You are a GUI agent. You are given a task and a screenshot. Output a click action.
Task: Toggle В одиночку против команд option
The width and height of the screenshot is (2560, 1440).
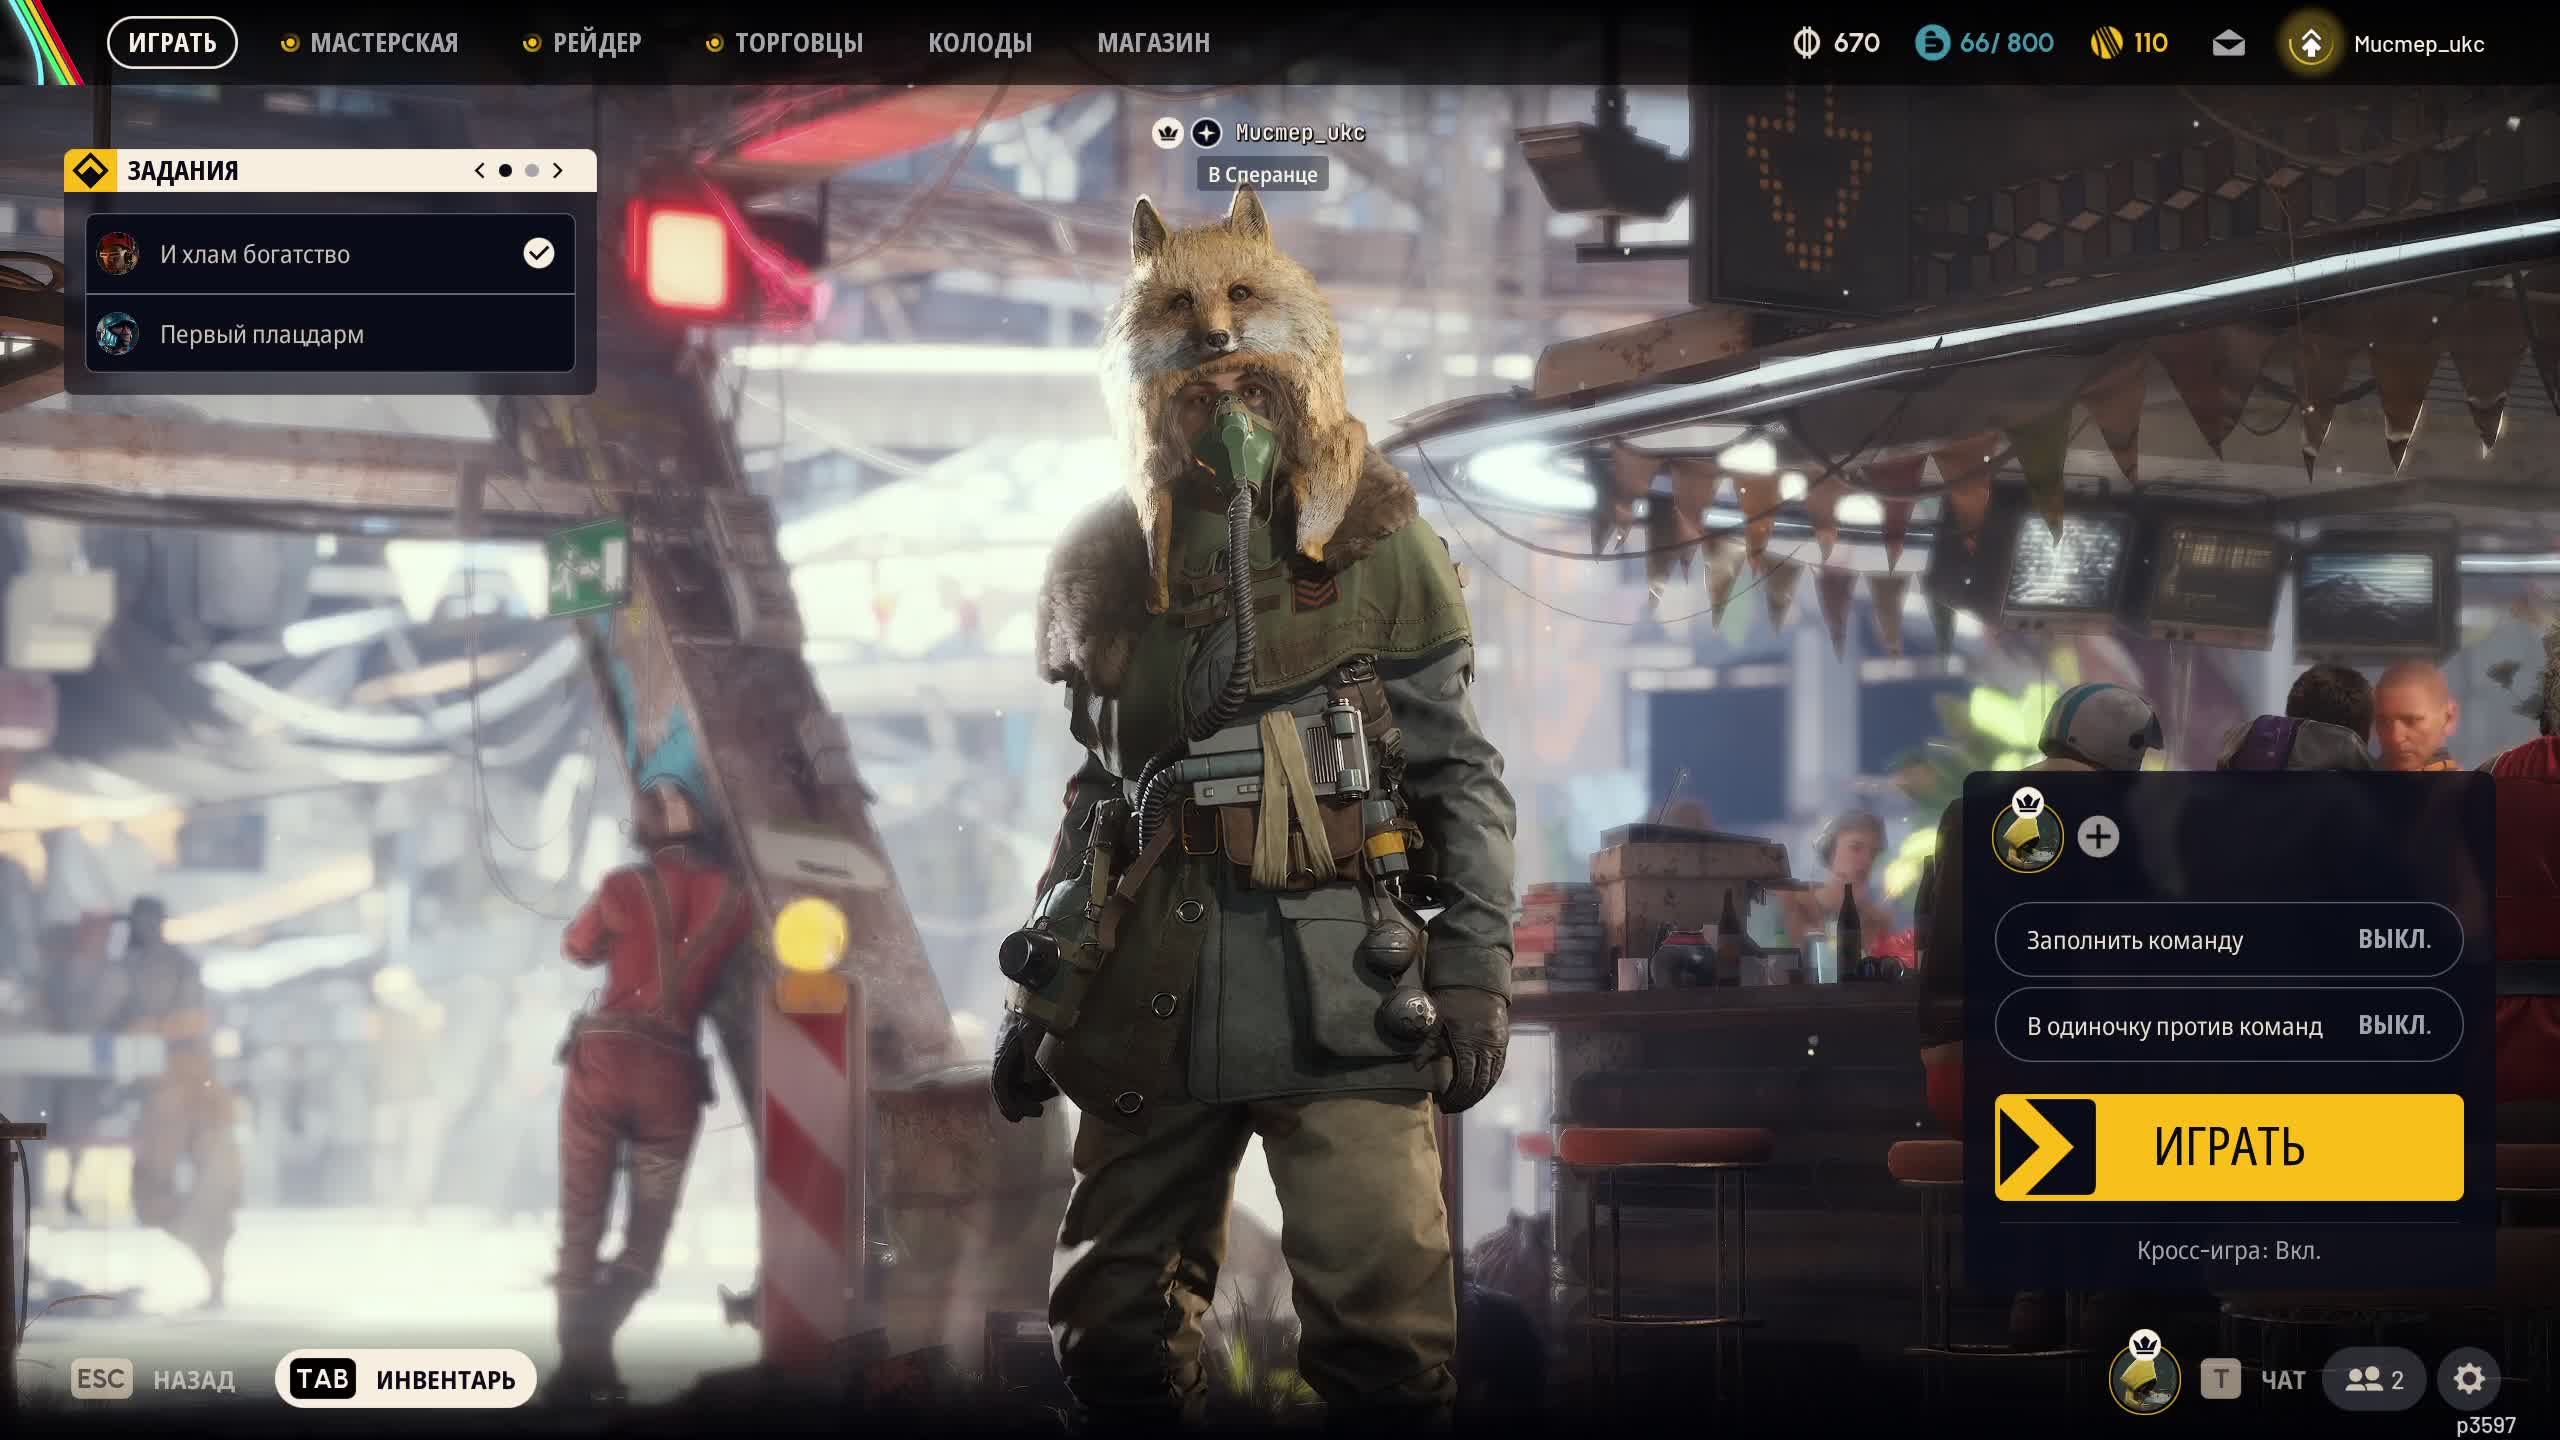(2228, 1025)
